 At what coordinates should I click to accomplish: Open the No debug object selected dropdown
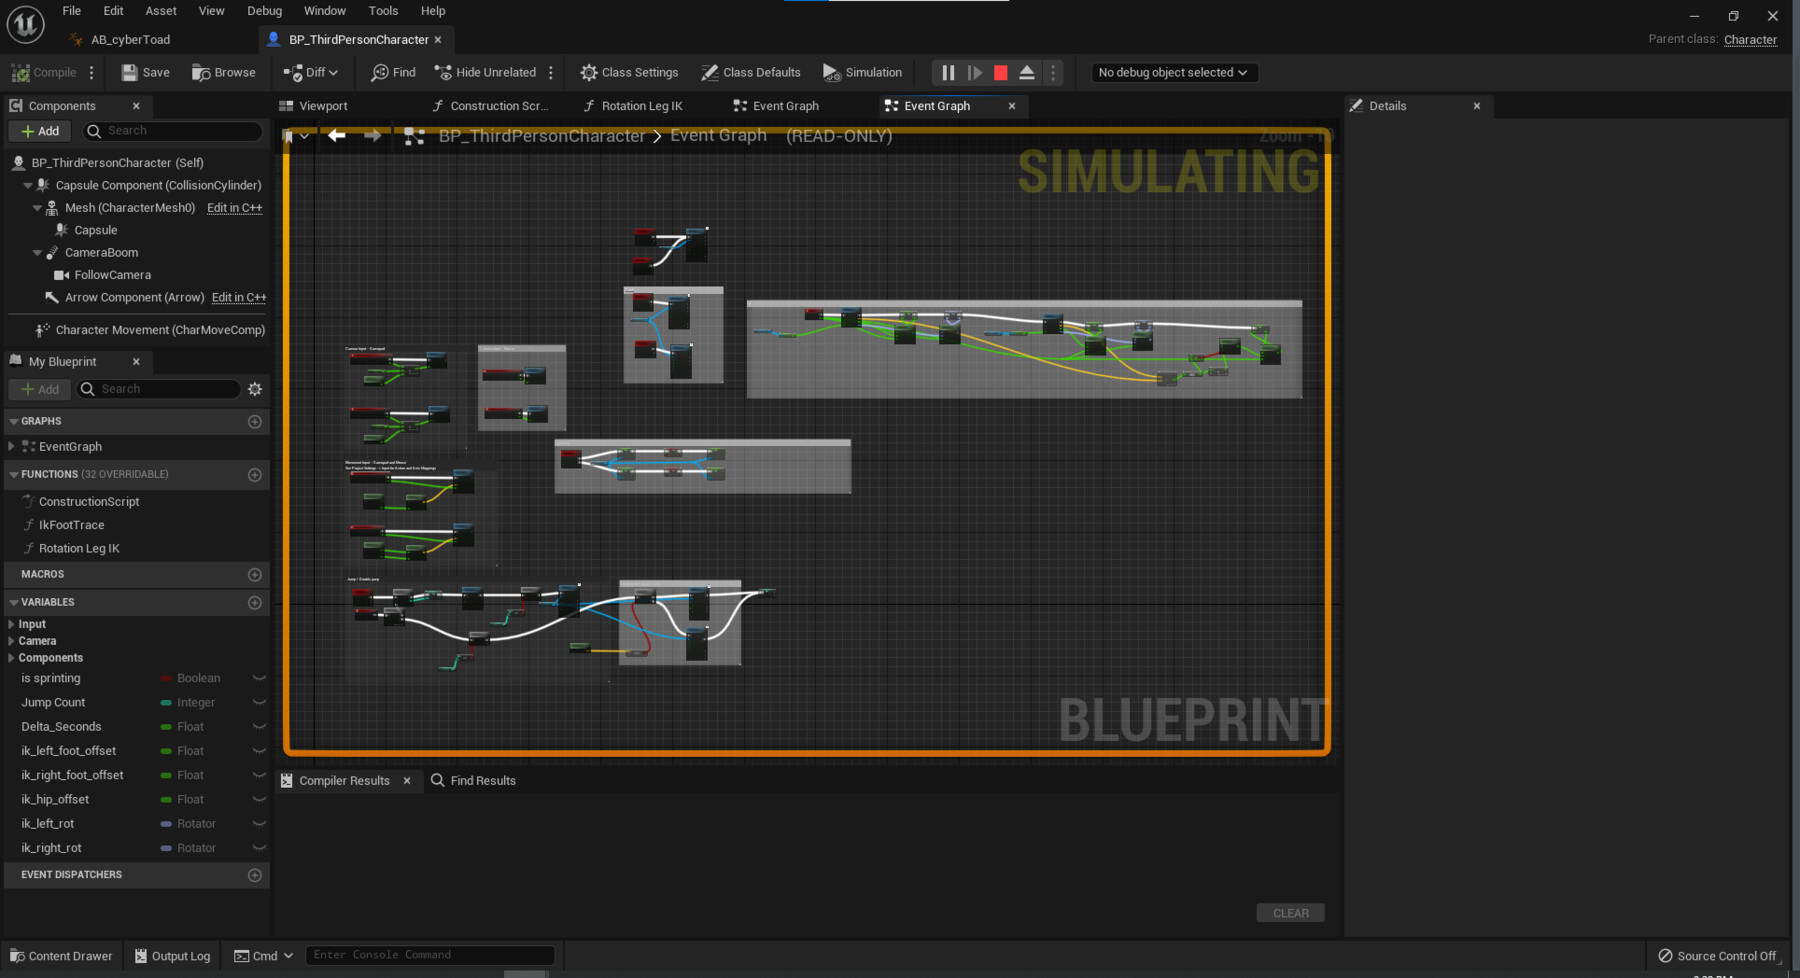1172,72
